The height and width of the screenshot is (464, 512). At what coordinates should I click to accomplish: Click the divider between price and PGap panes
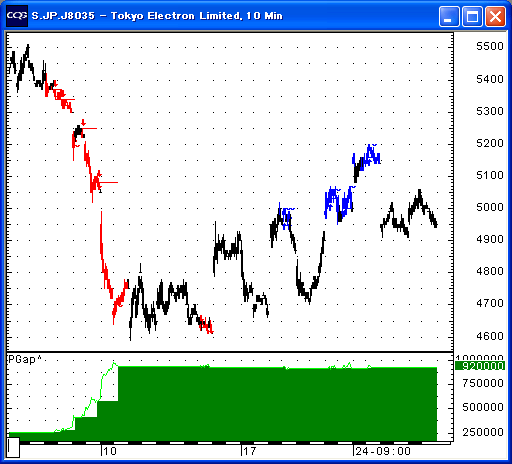(x=230, y=352)
